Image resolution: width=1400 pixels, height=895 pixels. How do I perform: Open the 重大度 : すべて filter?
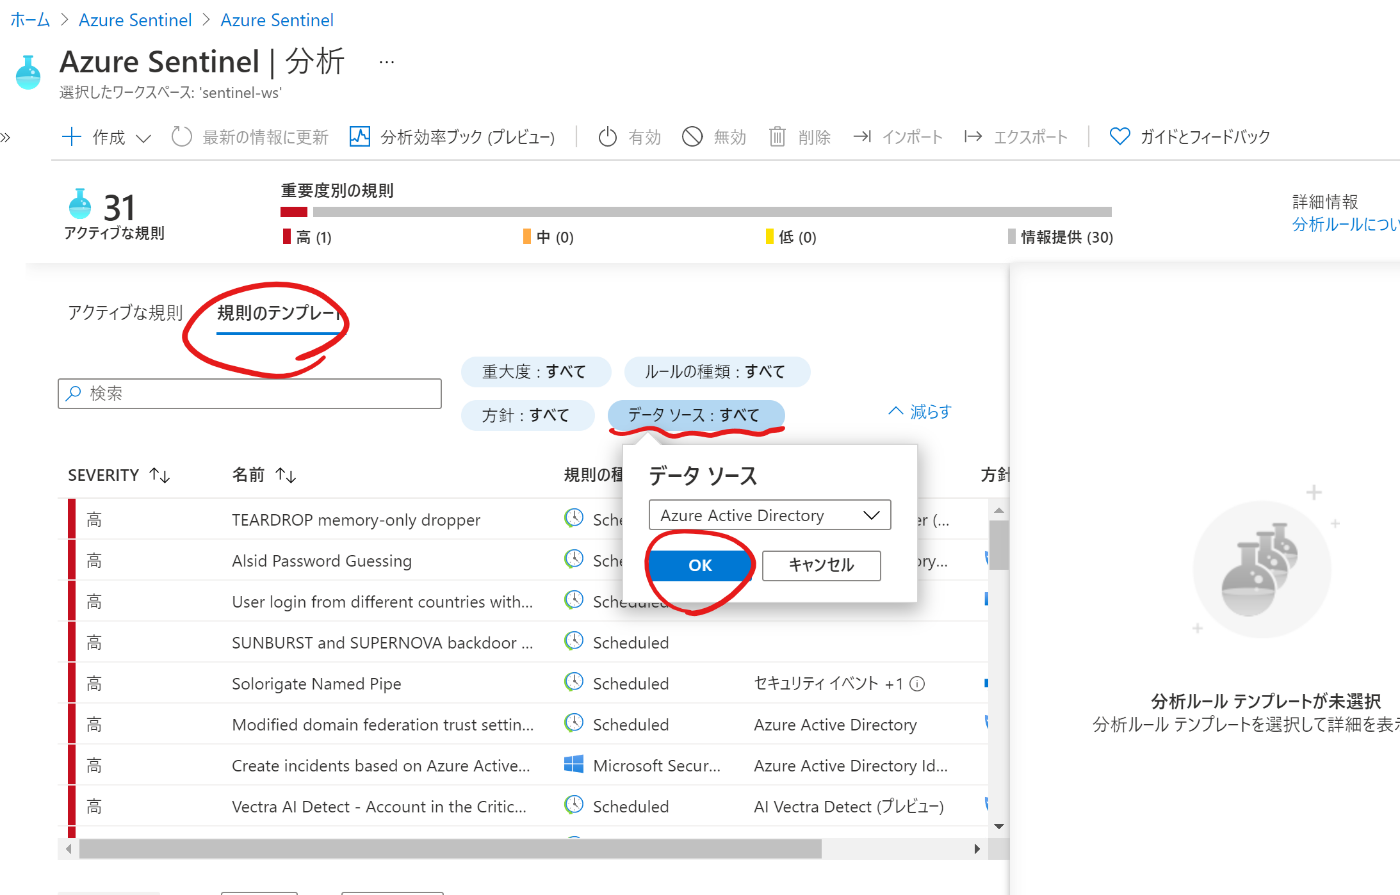point(535,372)
